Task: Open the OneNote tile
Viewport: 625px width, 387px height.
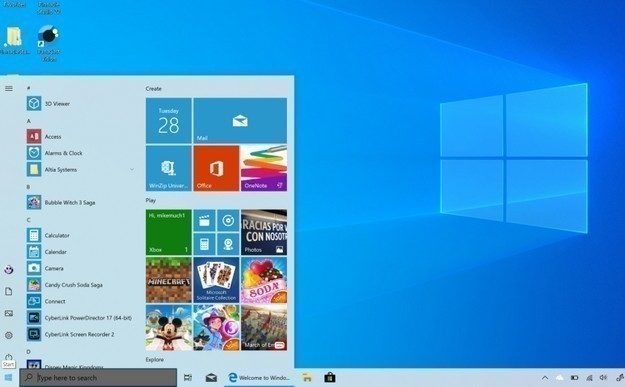Action: pos(264,168)
